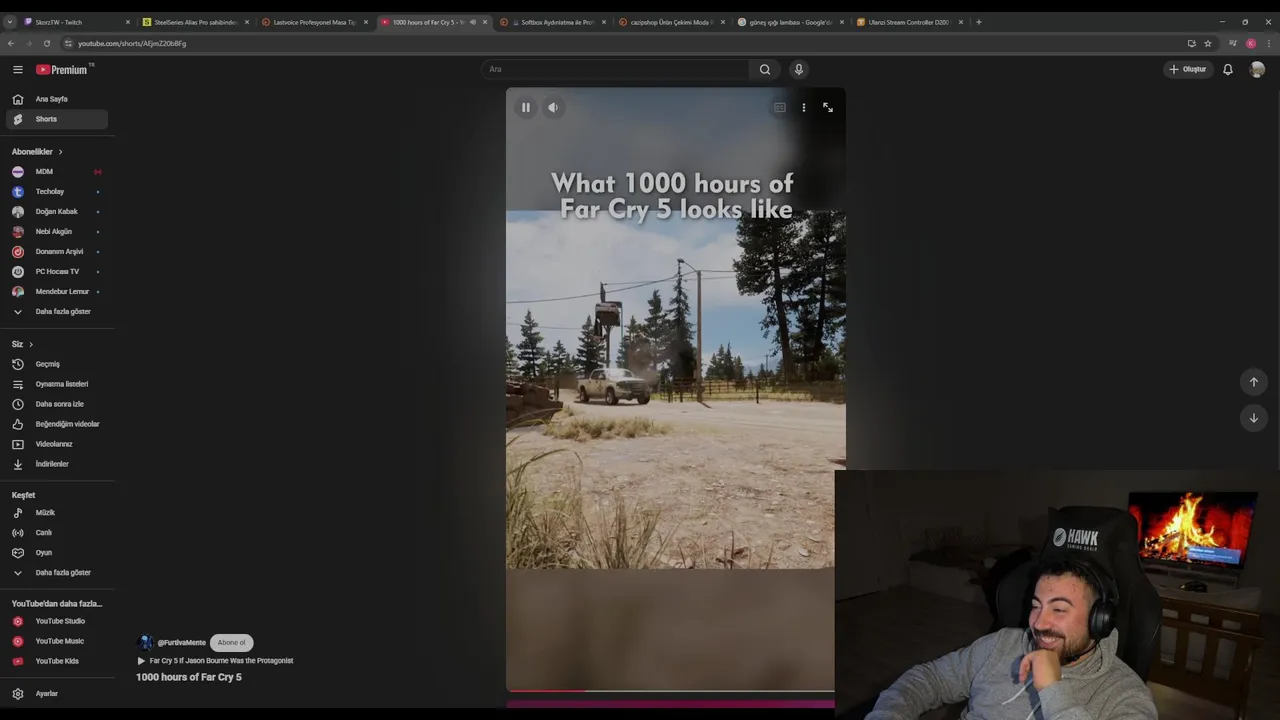Viewport: 1280px width, 720px height.
Task: Toggle captions on the Short
Action: 779,107
